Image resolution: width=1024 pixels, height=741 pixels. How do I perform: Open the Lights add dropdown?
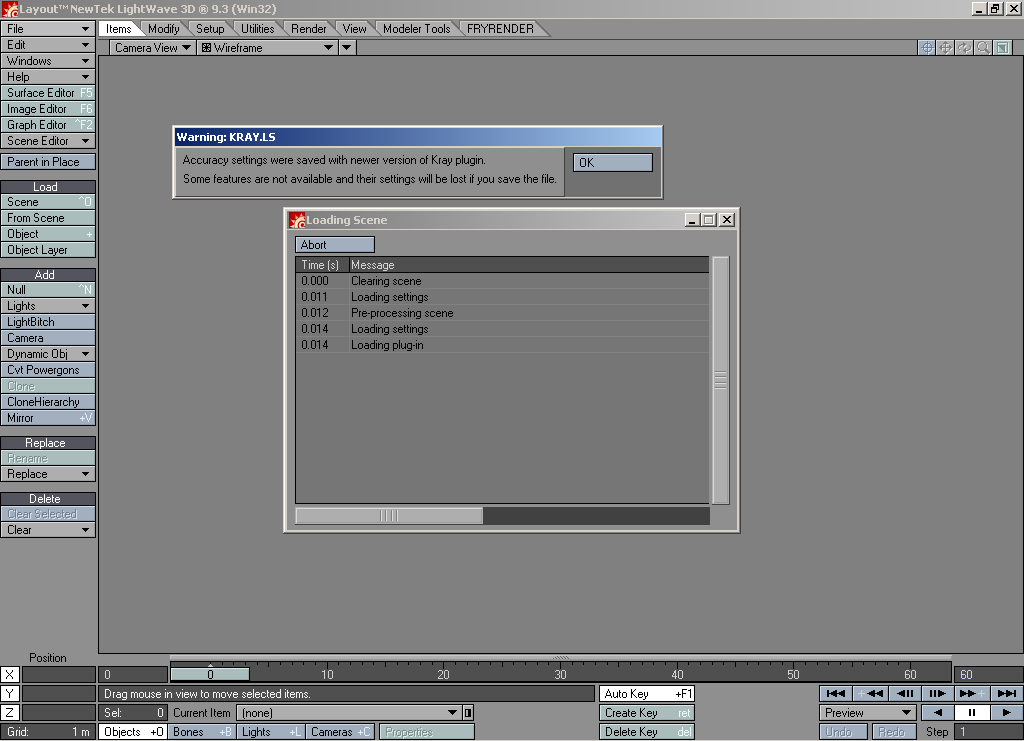click(48, 306)
